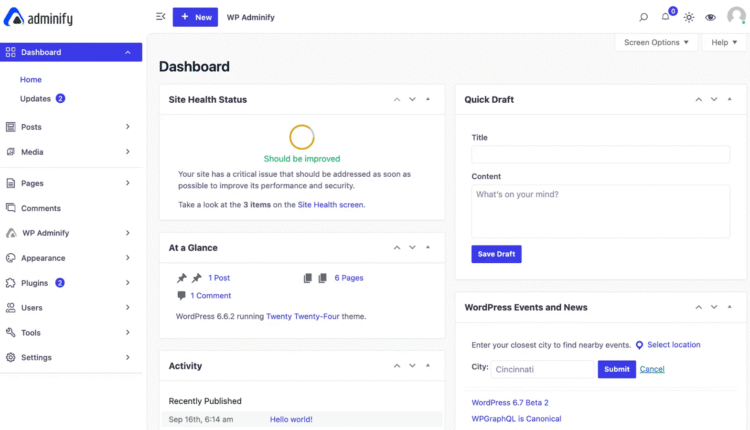The height and width of the screenshot is (430, 750).
Task: Collapse sidebar with menu toggle icon
Action: (x=161, y=17)
